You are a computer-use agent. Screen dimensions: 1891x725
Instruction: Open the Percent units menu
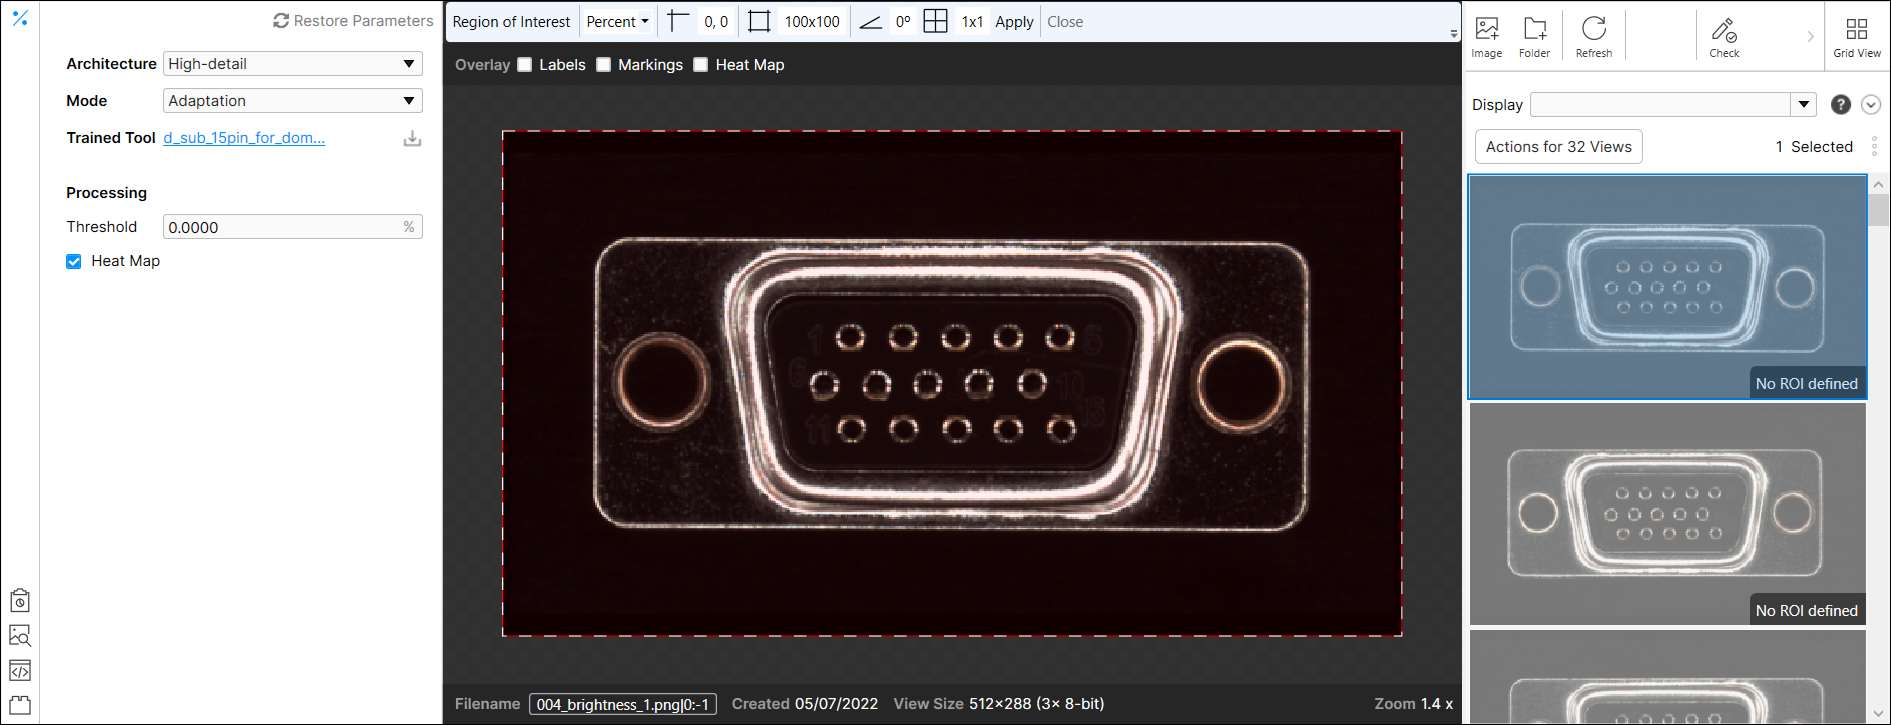[617, 22]
